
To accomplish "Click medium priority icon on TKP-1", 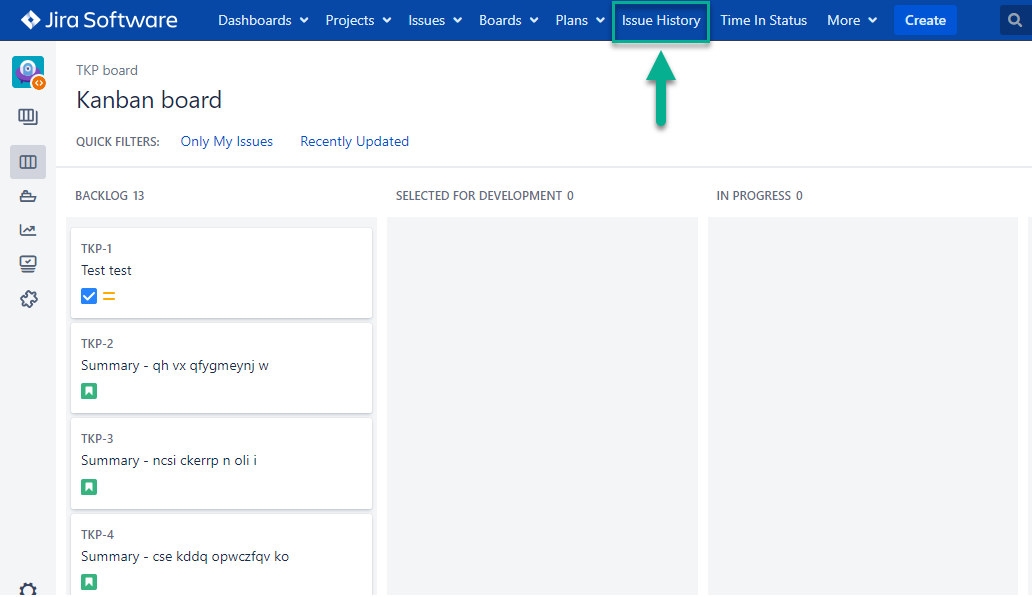I will 109,296.
